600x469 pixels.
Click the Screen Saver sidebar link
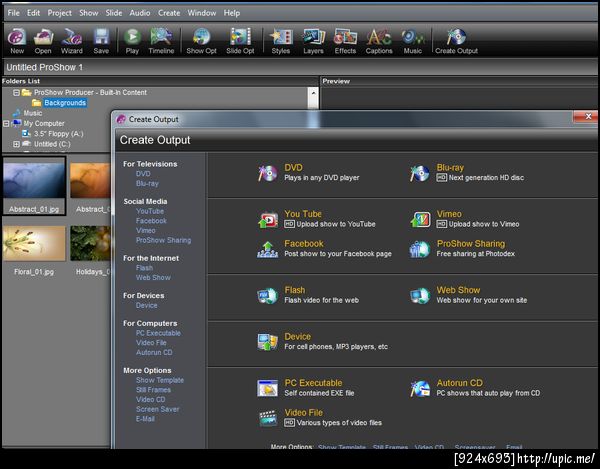tap(157, 409)
